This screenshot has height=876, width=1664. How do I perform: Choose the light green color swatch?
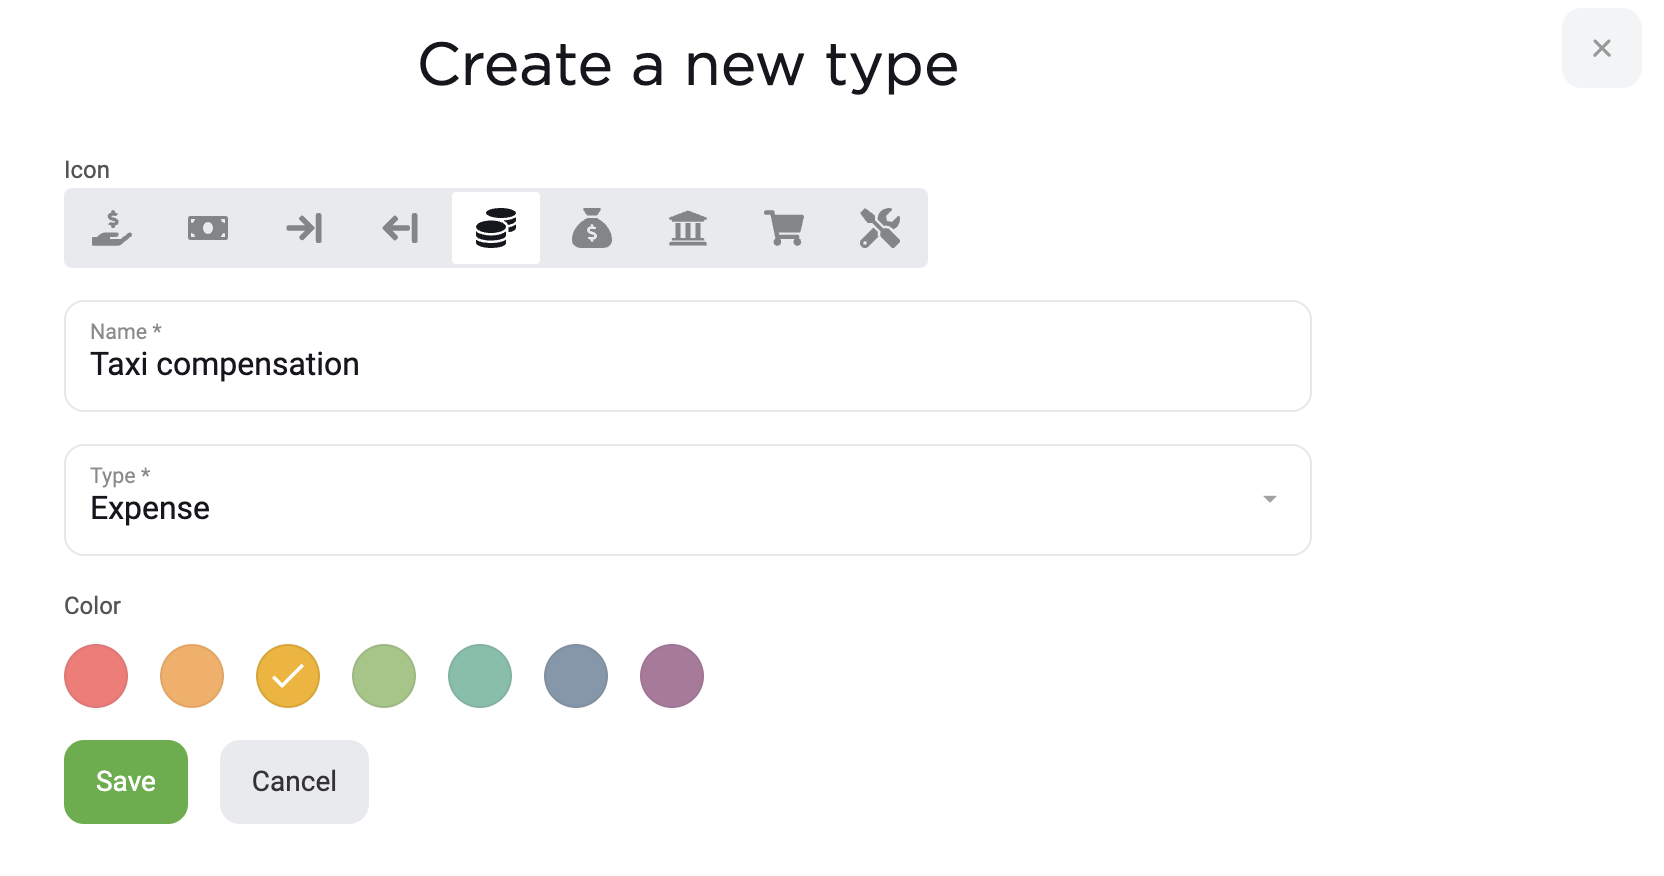click(384, 676)
